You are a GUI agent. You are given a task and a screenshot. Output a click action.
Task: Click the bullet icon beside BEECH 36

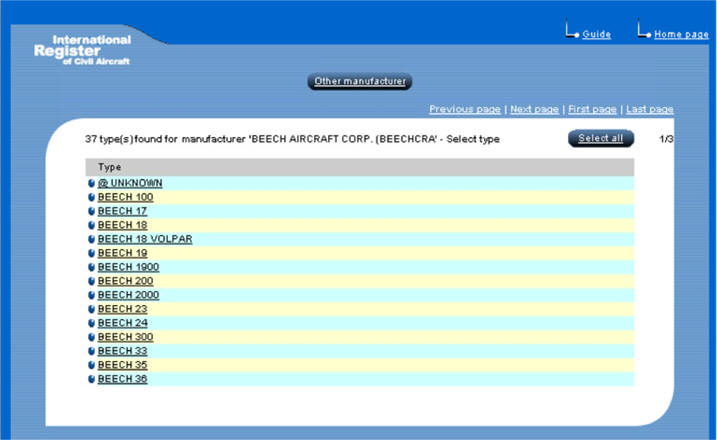pyautogui.click(x=91, y=379)
